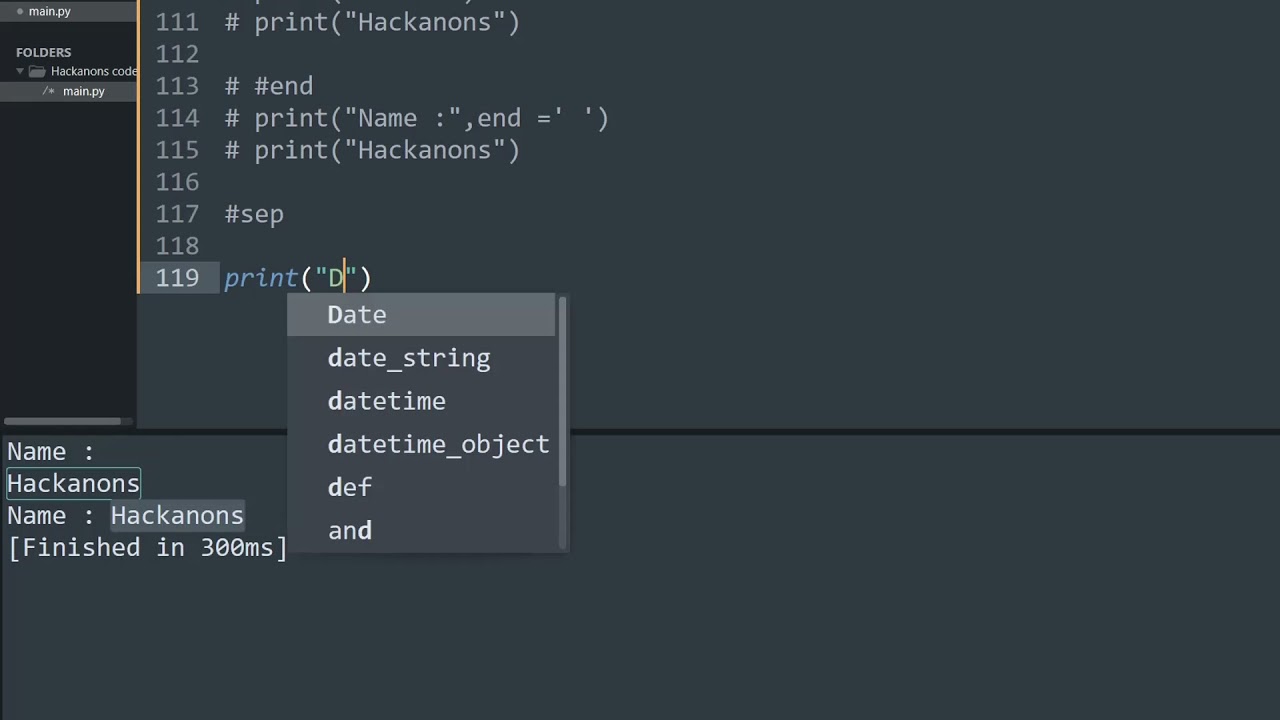Screen dimensions: 1280x720
Task: Click the Finished in 300ms output line
Action: point(147,547)
